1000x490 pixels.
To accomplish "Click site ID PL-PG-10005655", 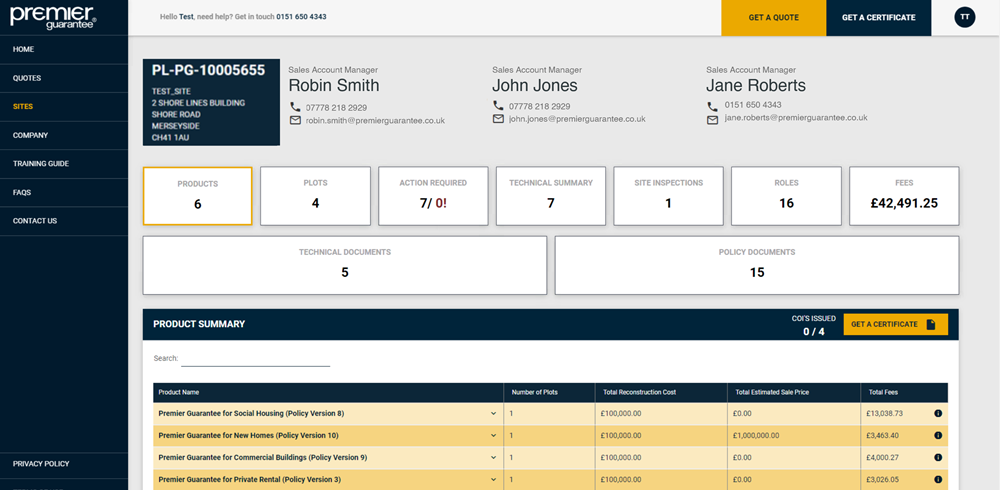I will pos(209,71).
